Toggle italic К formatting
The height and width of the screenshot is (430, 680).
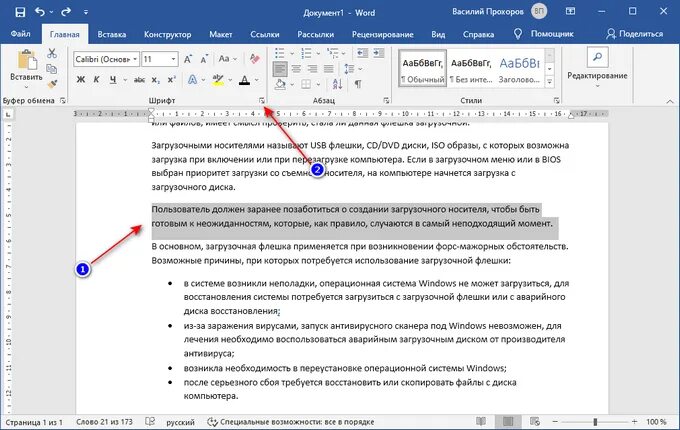tap(96, 80)
